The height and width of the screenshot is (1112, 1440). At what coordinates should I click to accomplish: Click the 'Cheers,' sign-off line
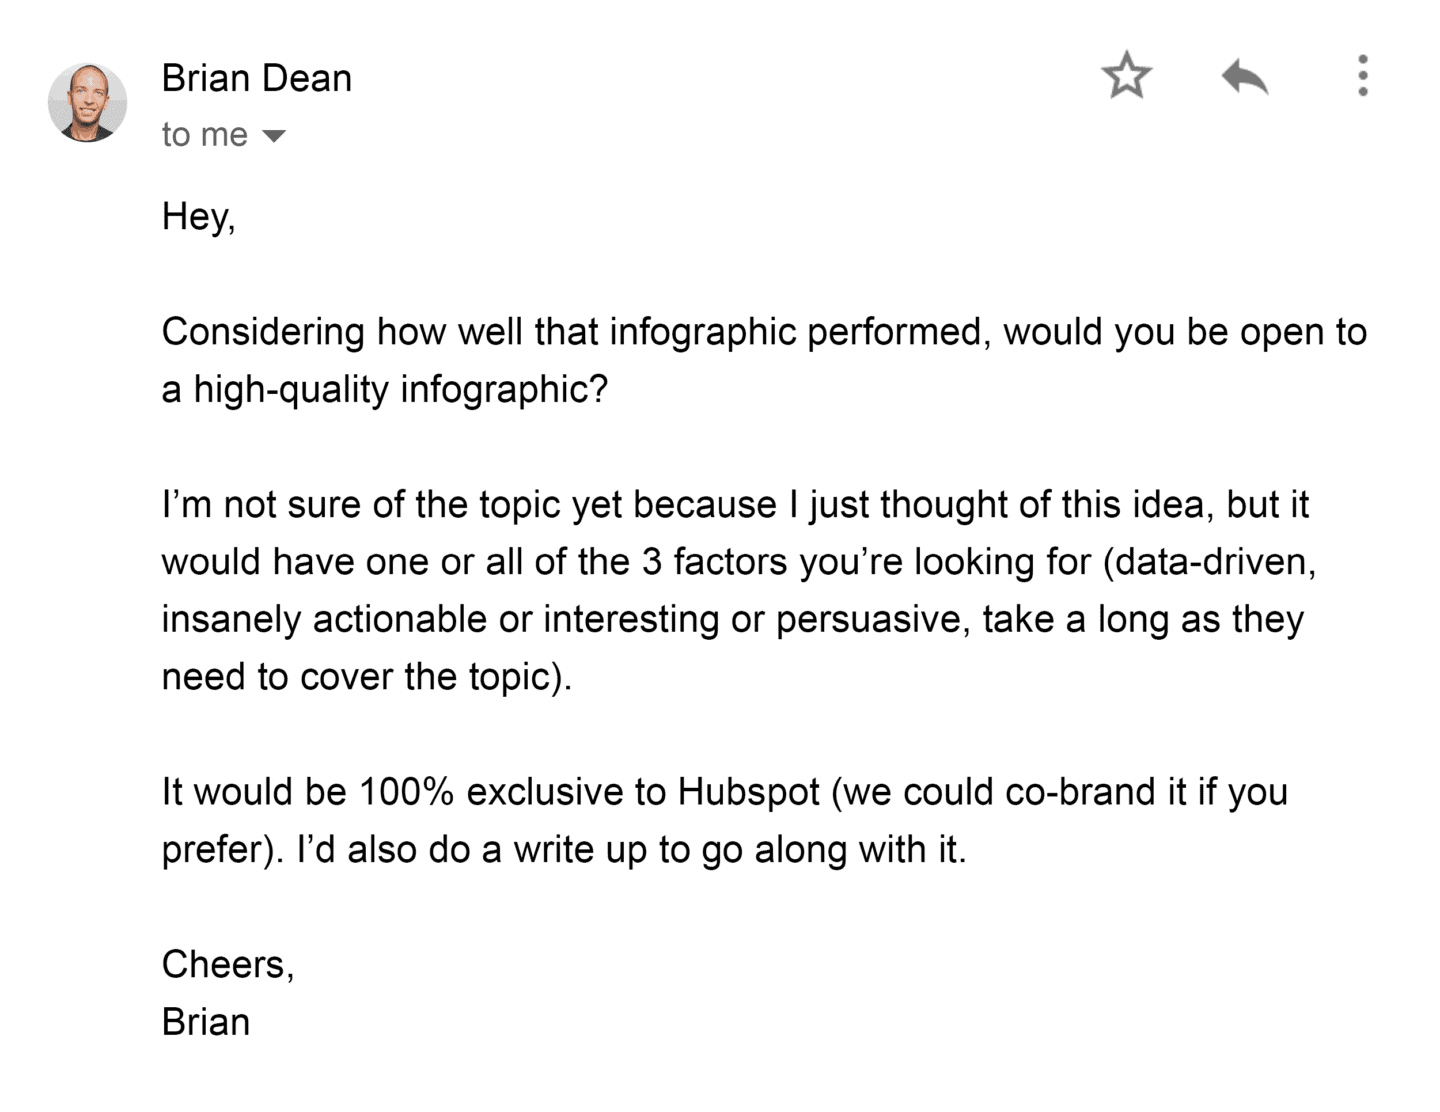click(228, 964)
